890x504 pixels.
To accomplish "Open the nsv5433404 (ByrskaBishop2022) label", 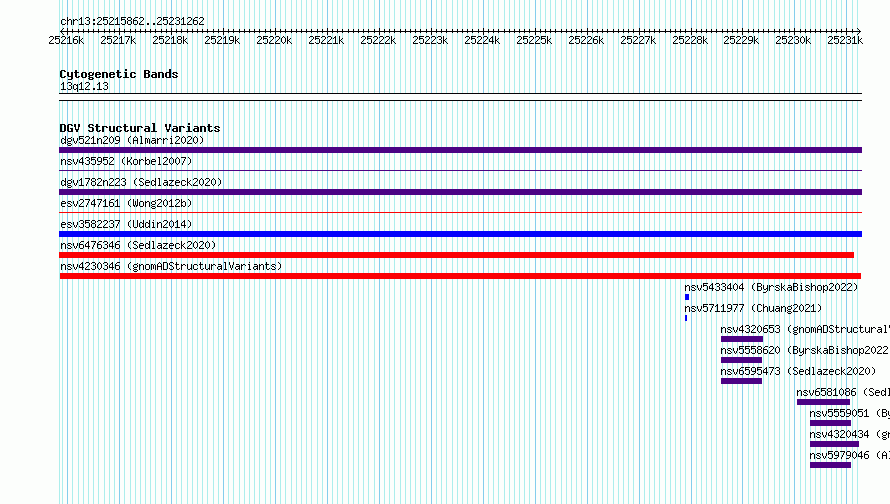I will pos(771,287).
